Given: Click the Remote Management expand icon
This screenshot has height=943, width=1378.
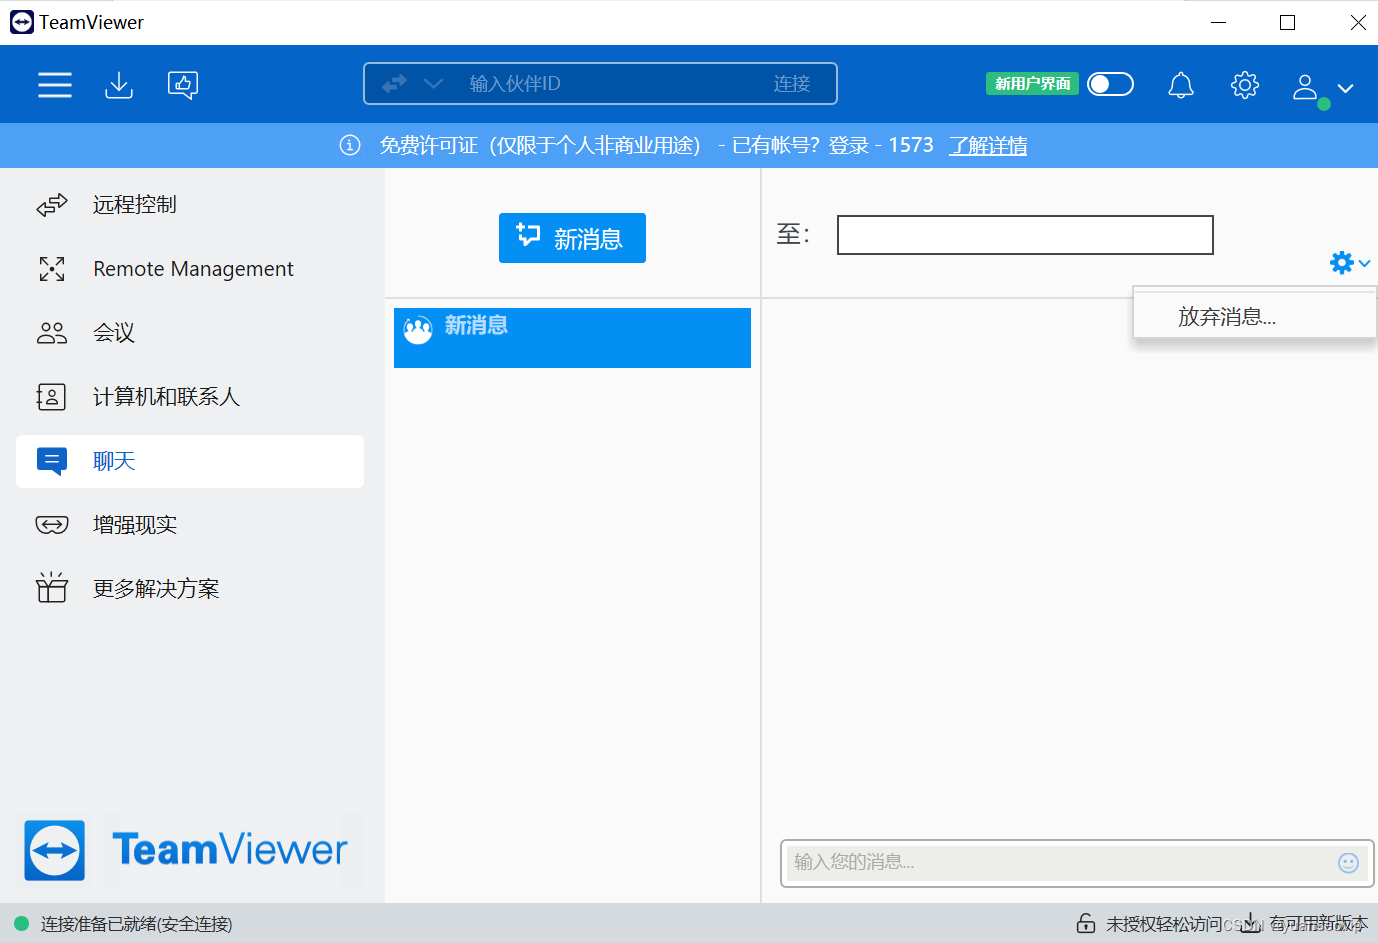Looking at the screenshot, I should (52, 269).
